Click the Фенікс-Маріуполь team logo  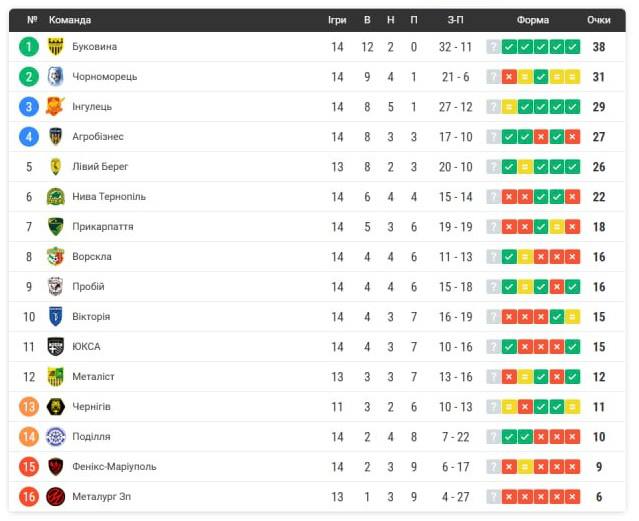coord(55,466)
